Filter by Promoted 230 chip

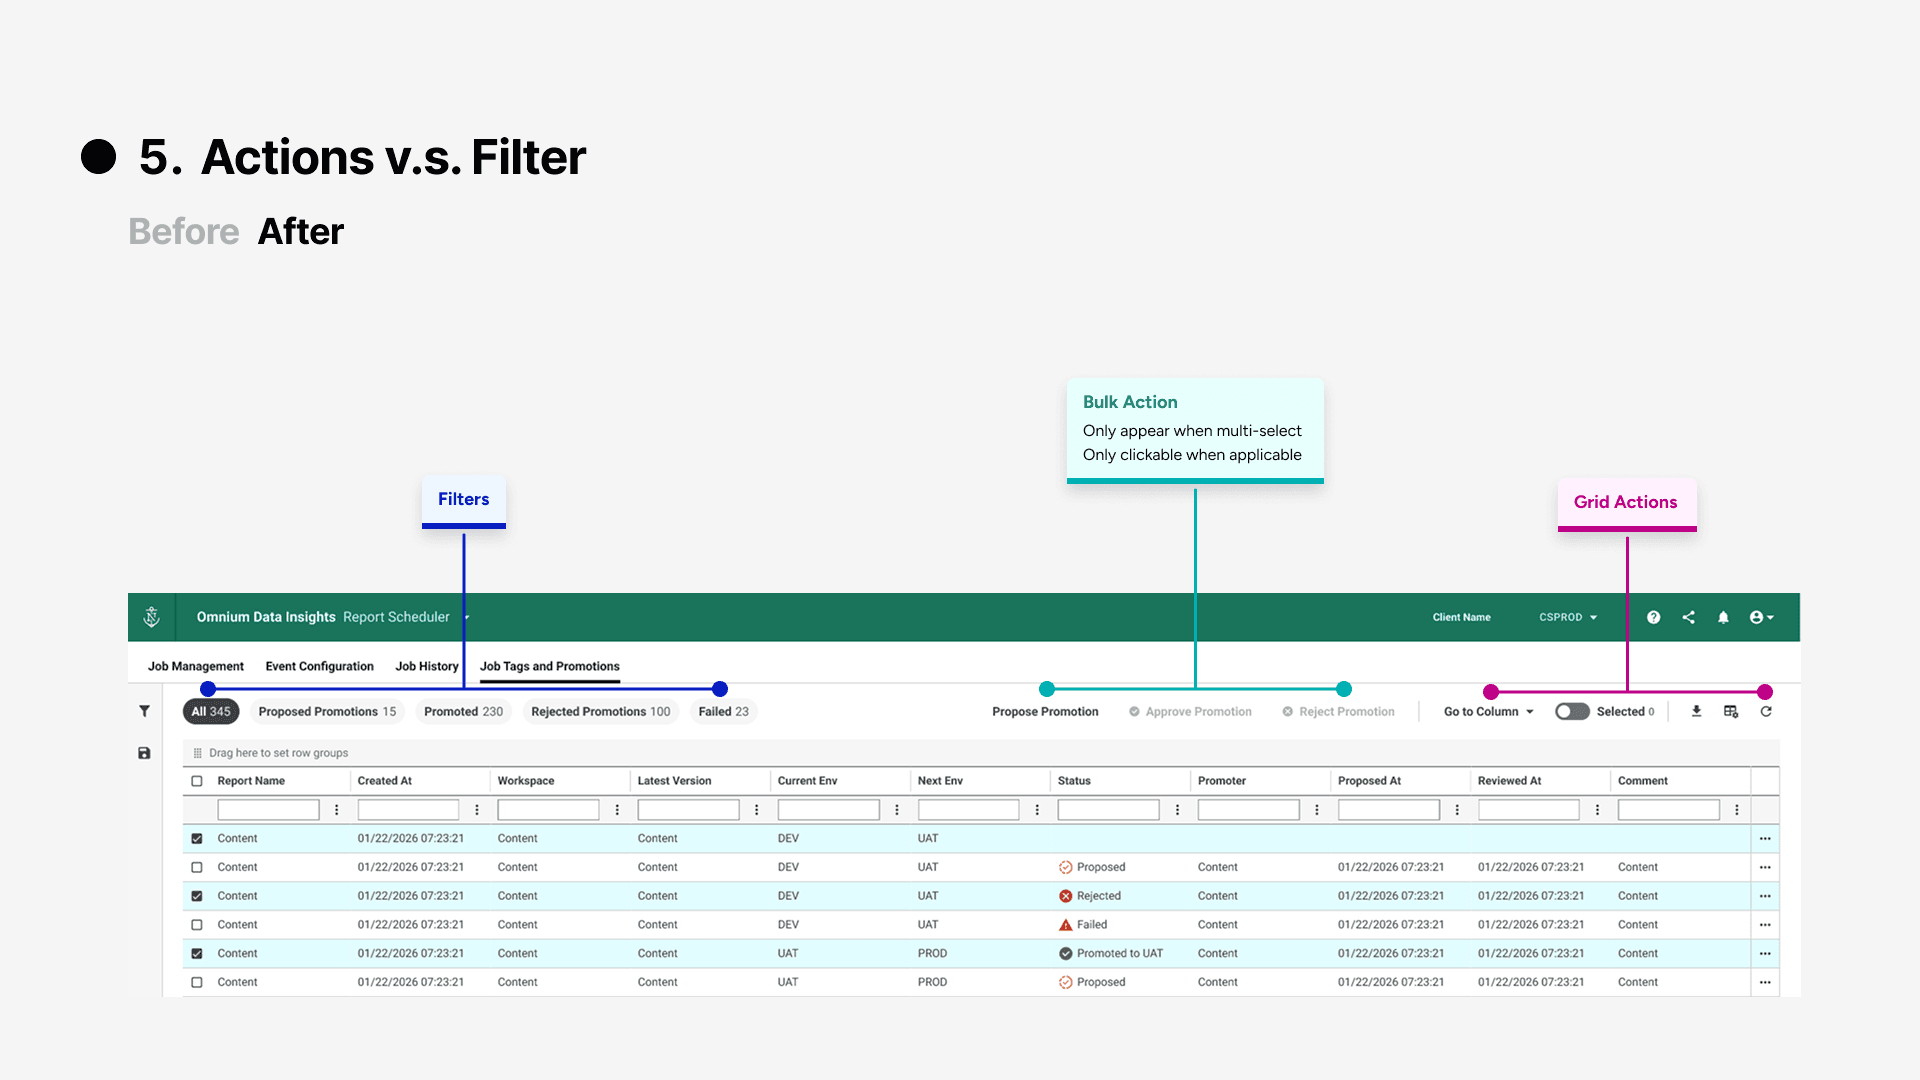[x=464, y=711]
